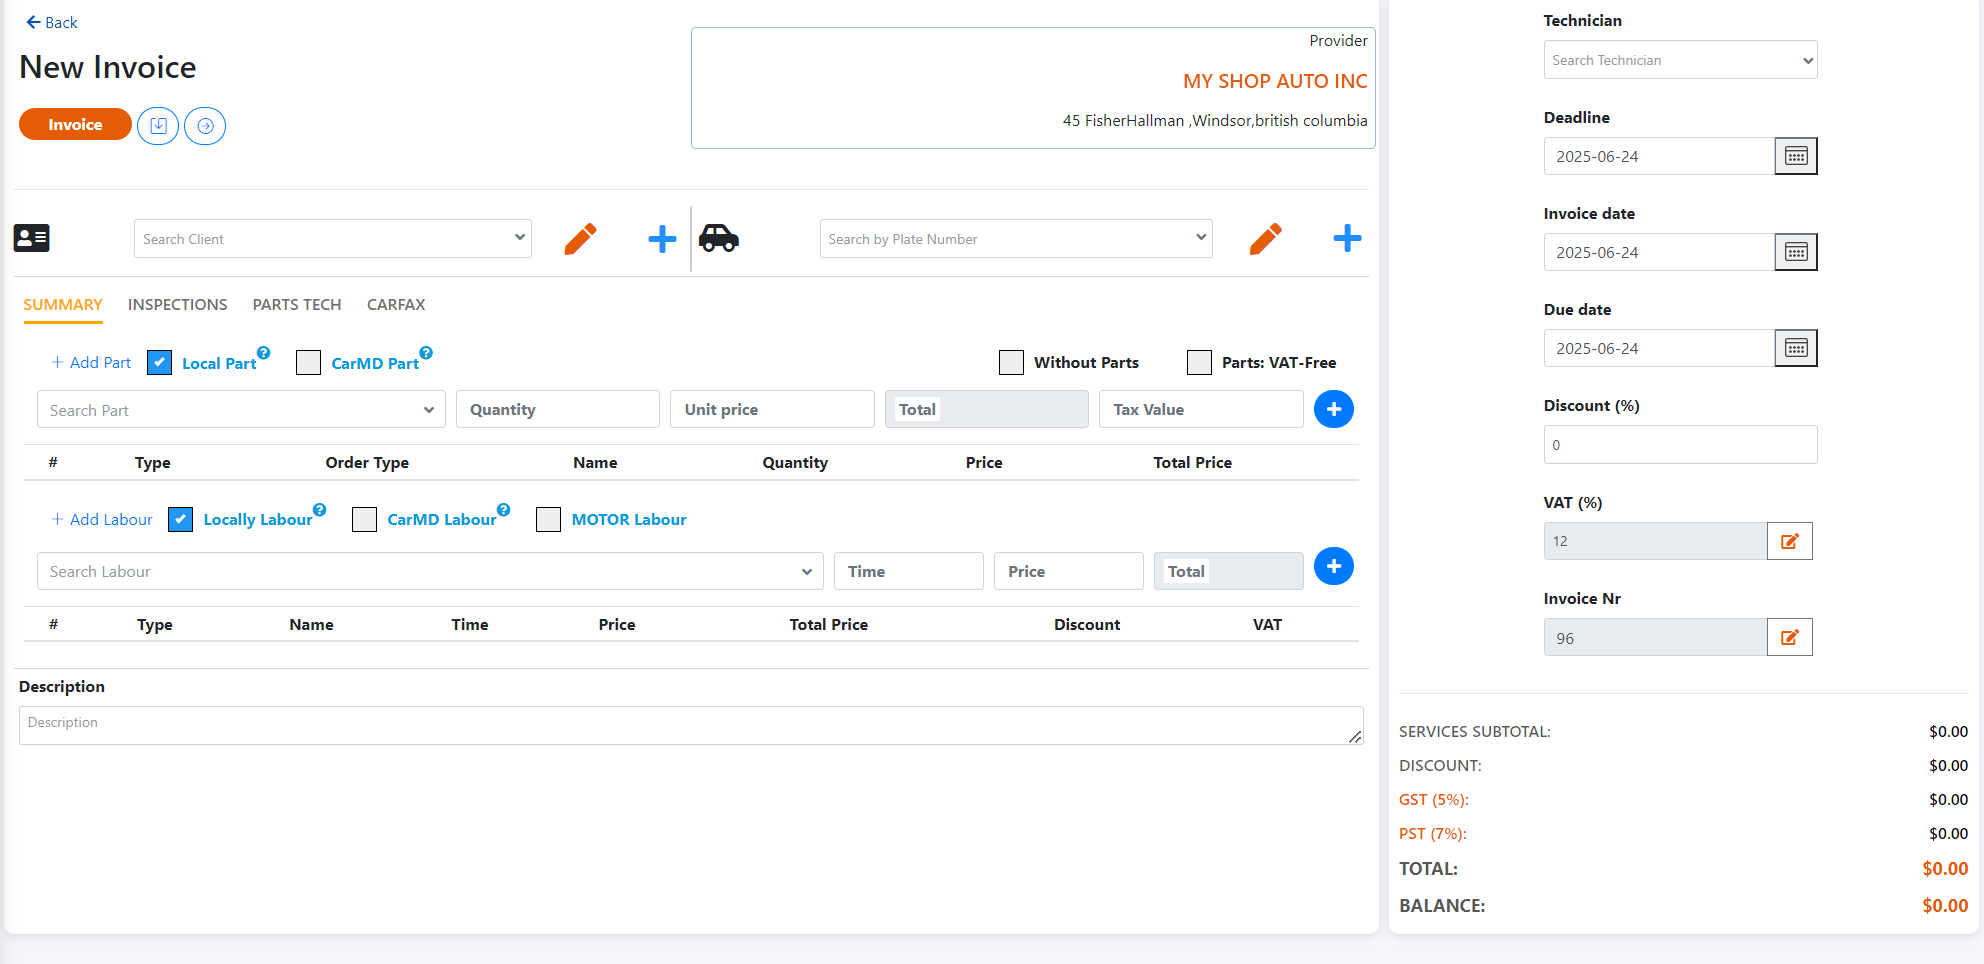Screen dimensions: 1984x964
Task: Uncheck the Local Part checkbox
Action: click(x=160, y=362)
